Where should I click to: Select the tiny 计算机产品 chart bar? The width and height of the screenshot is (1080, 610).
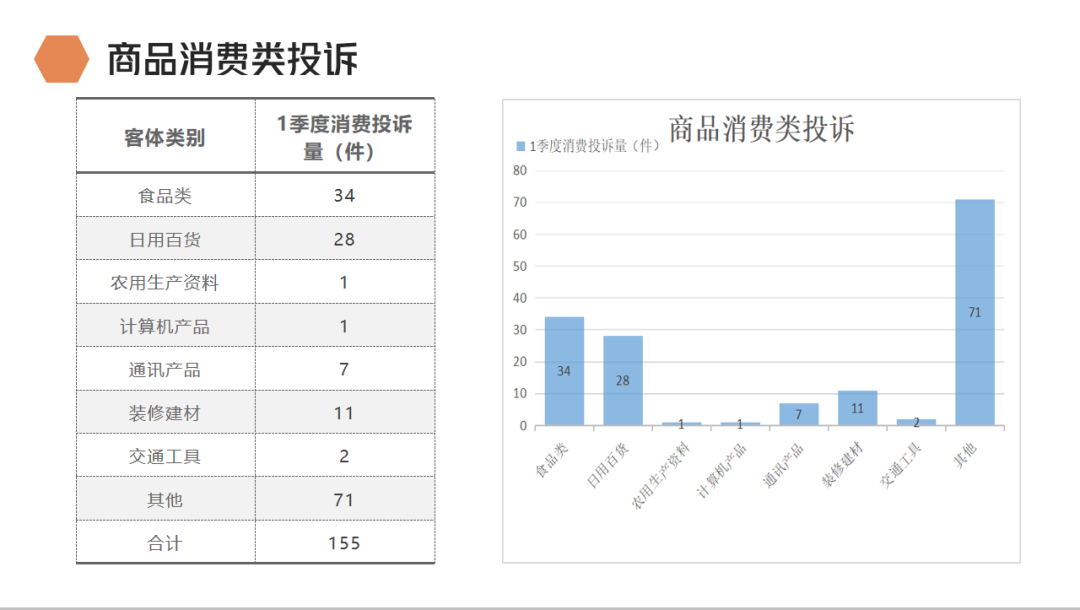(740, 424)
